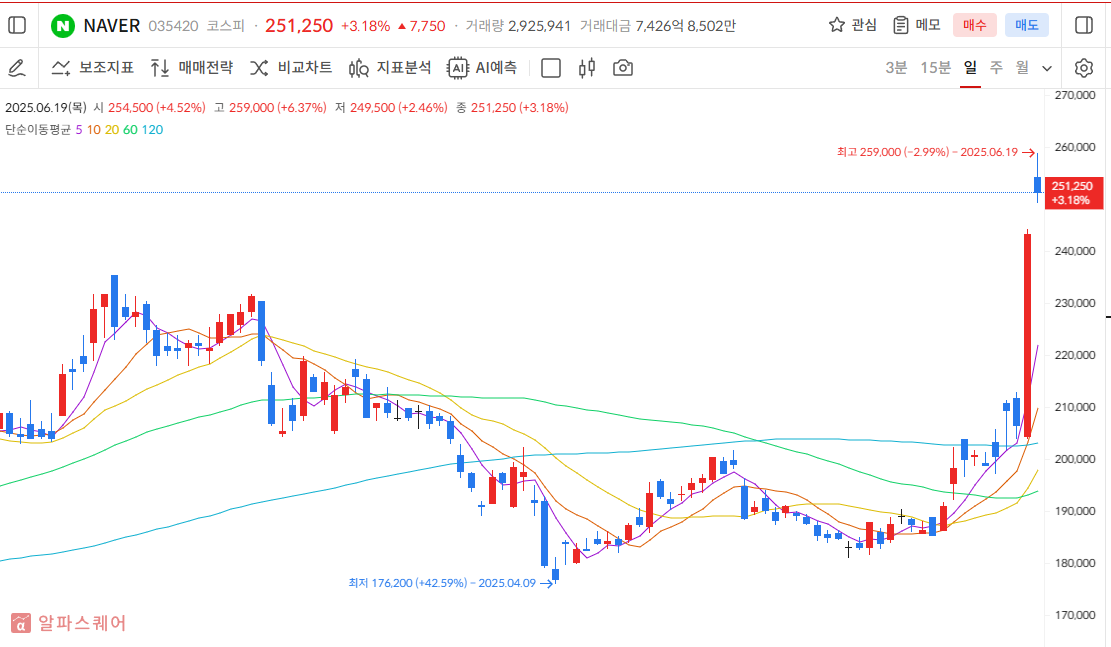Open 비교차트 comparison chart
Screen dimensions: 1111x647
point(291,68)
